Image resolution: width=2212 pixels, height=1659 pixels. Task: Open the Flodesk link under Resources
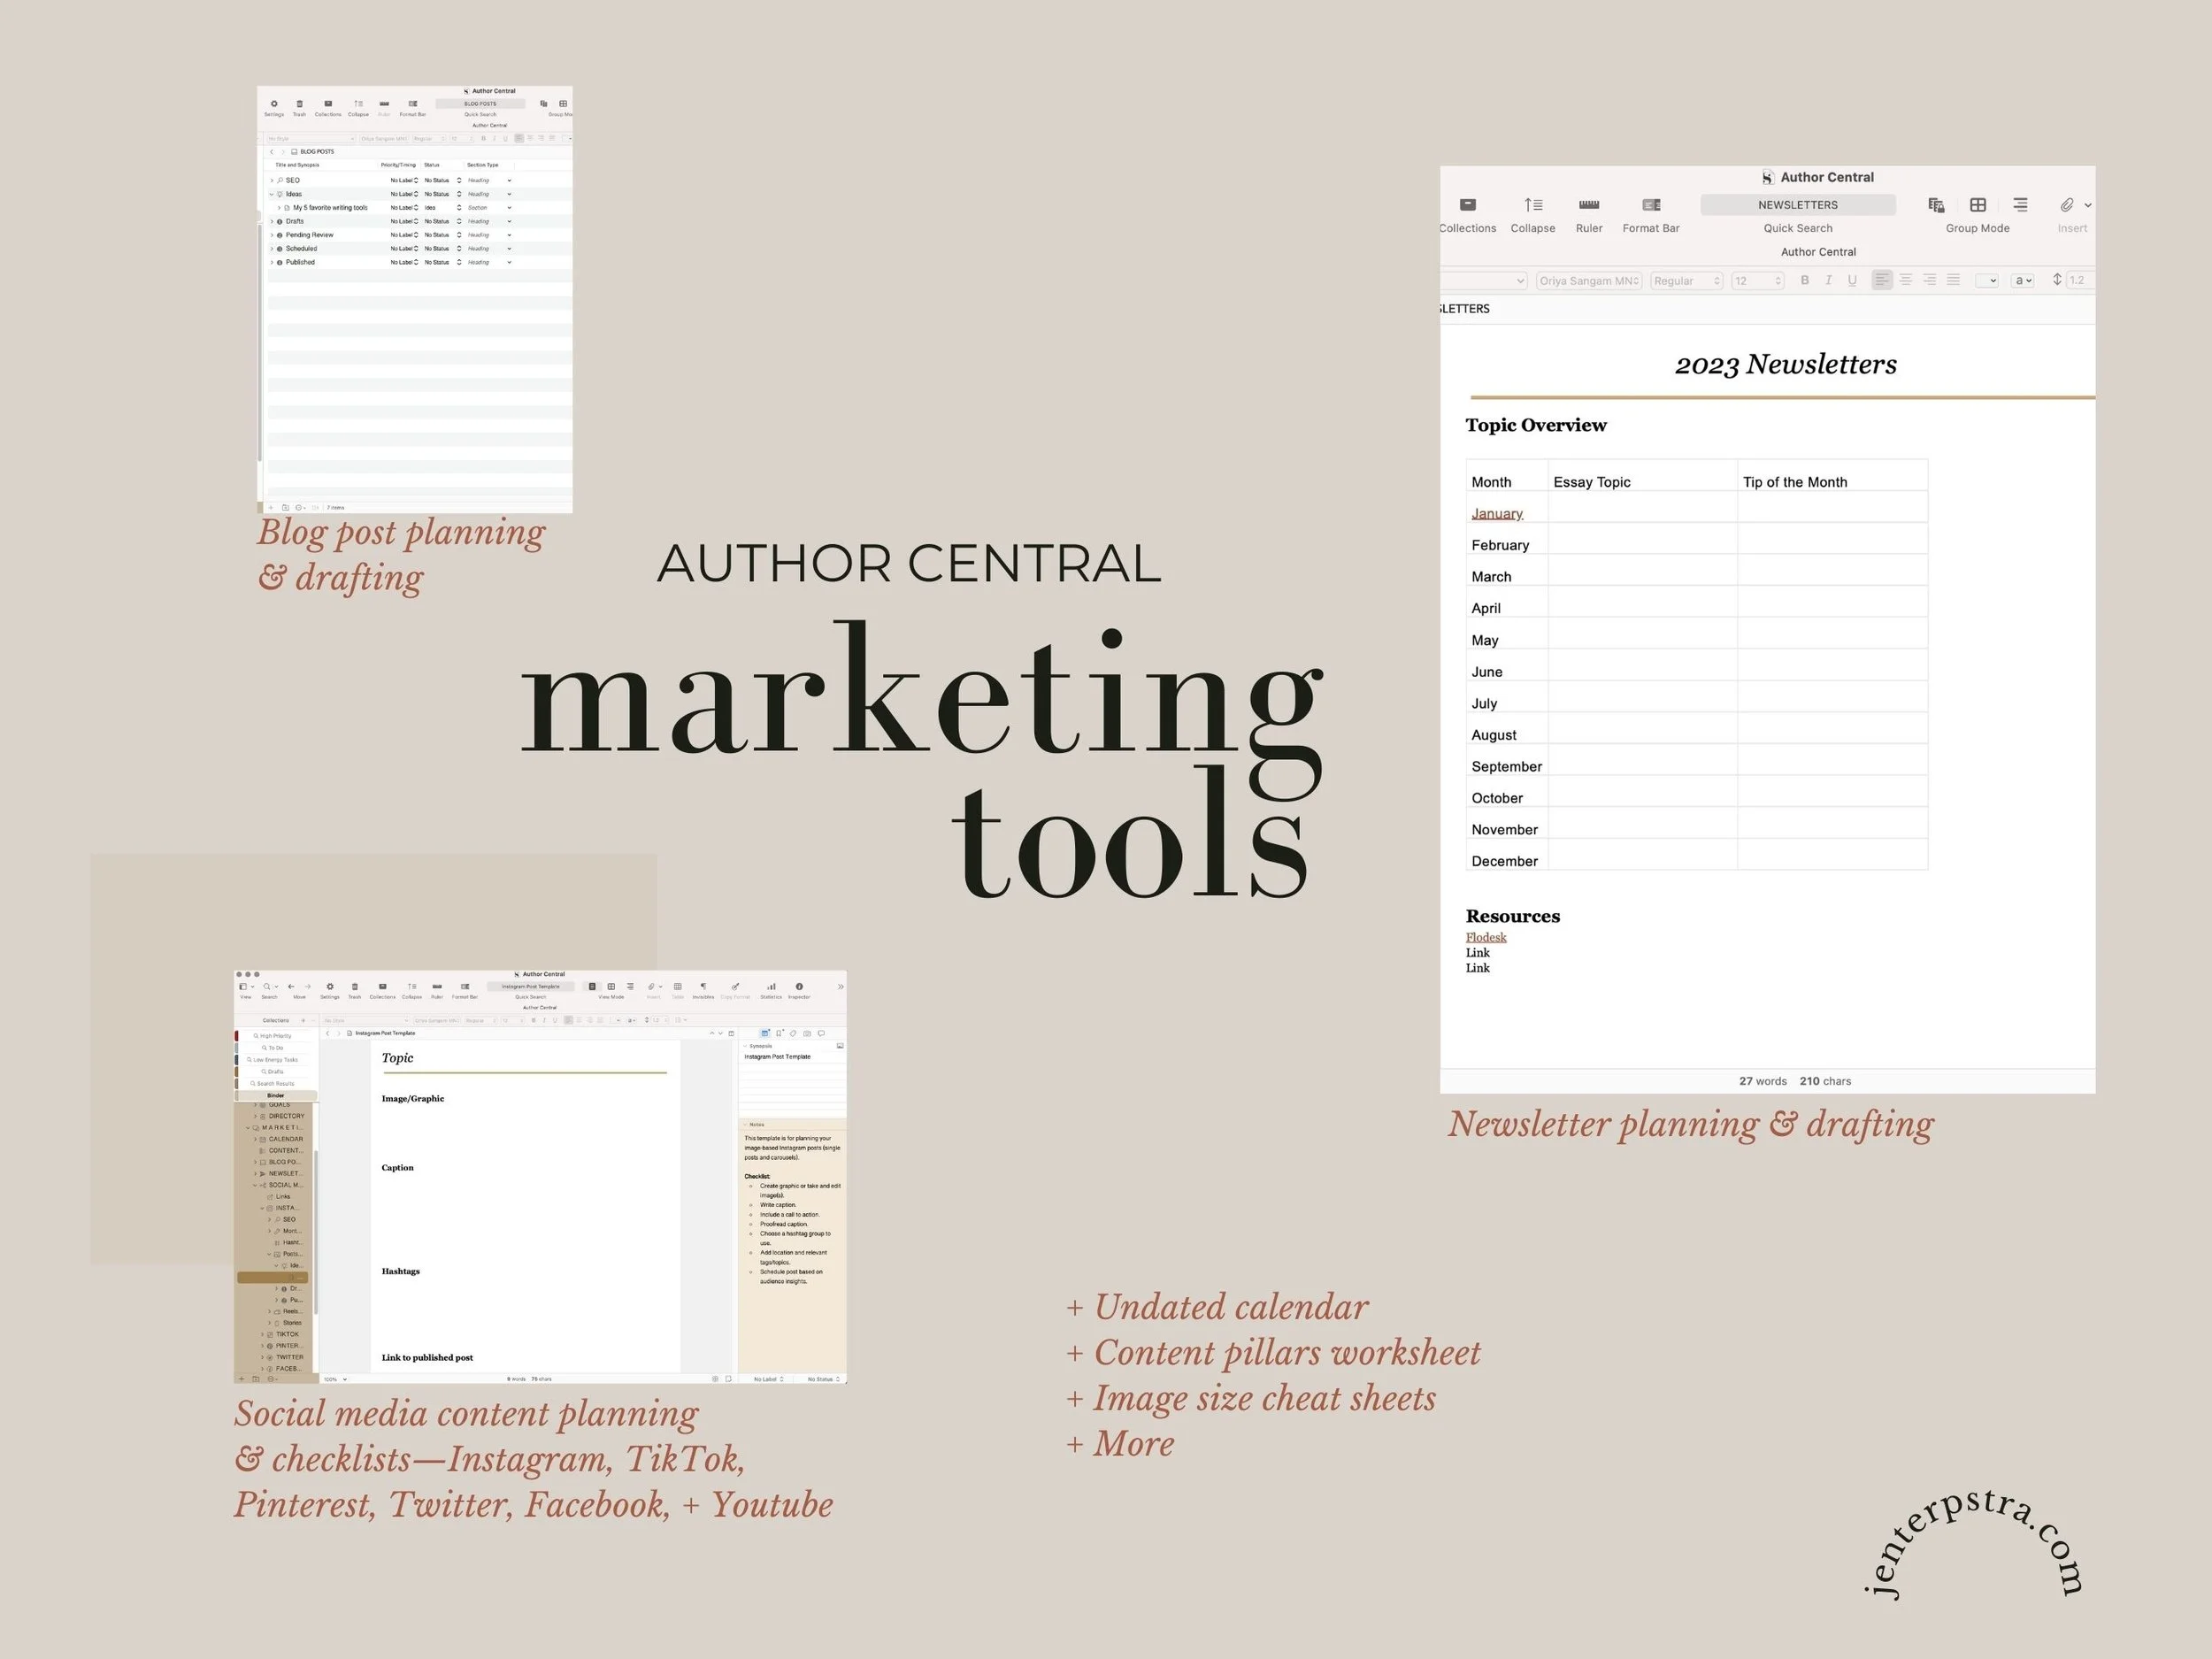[1486, 937]
